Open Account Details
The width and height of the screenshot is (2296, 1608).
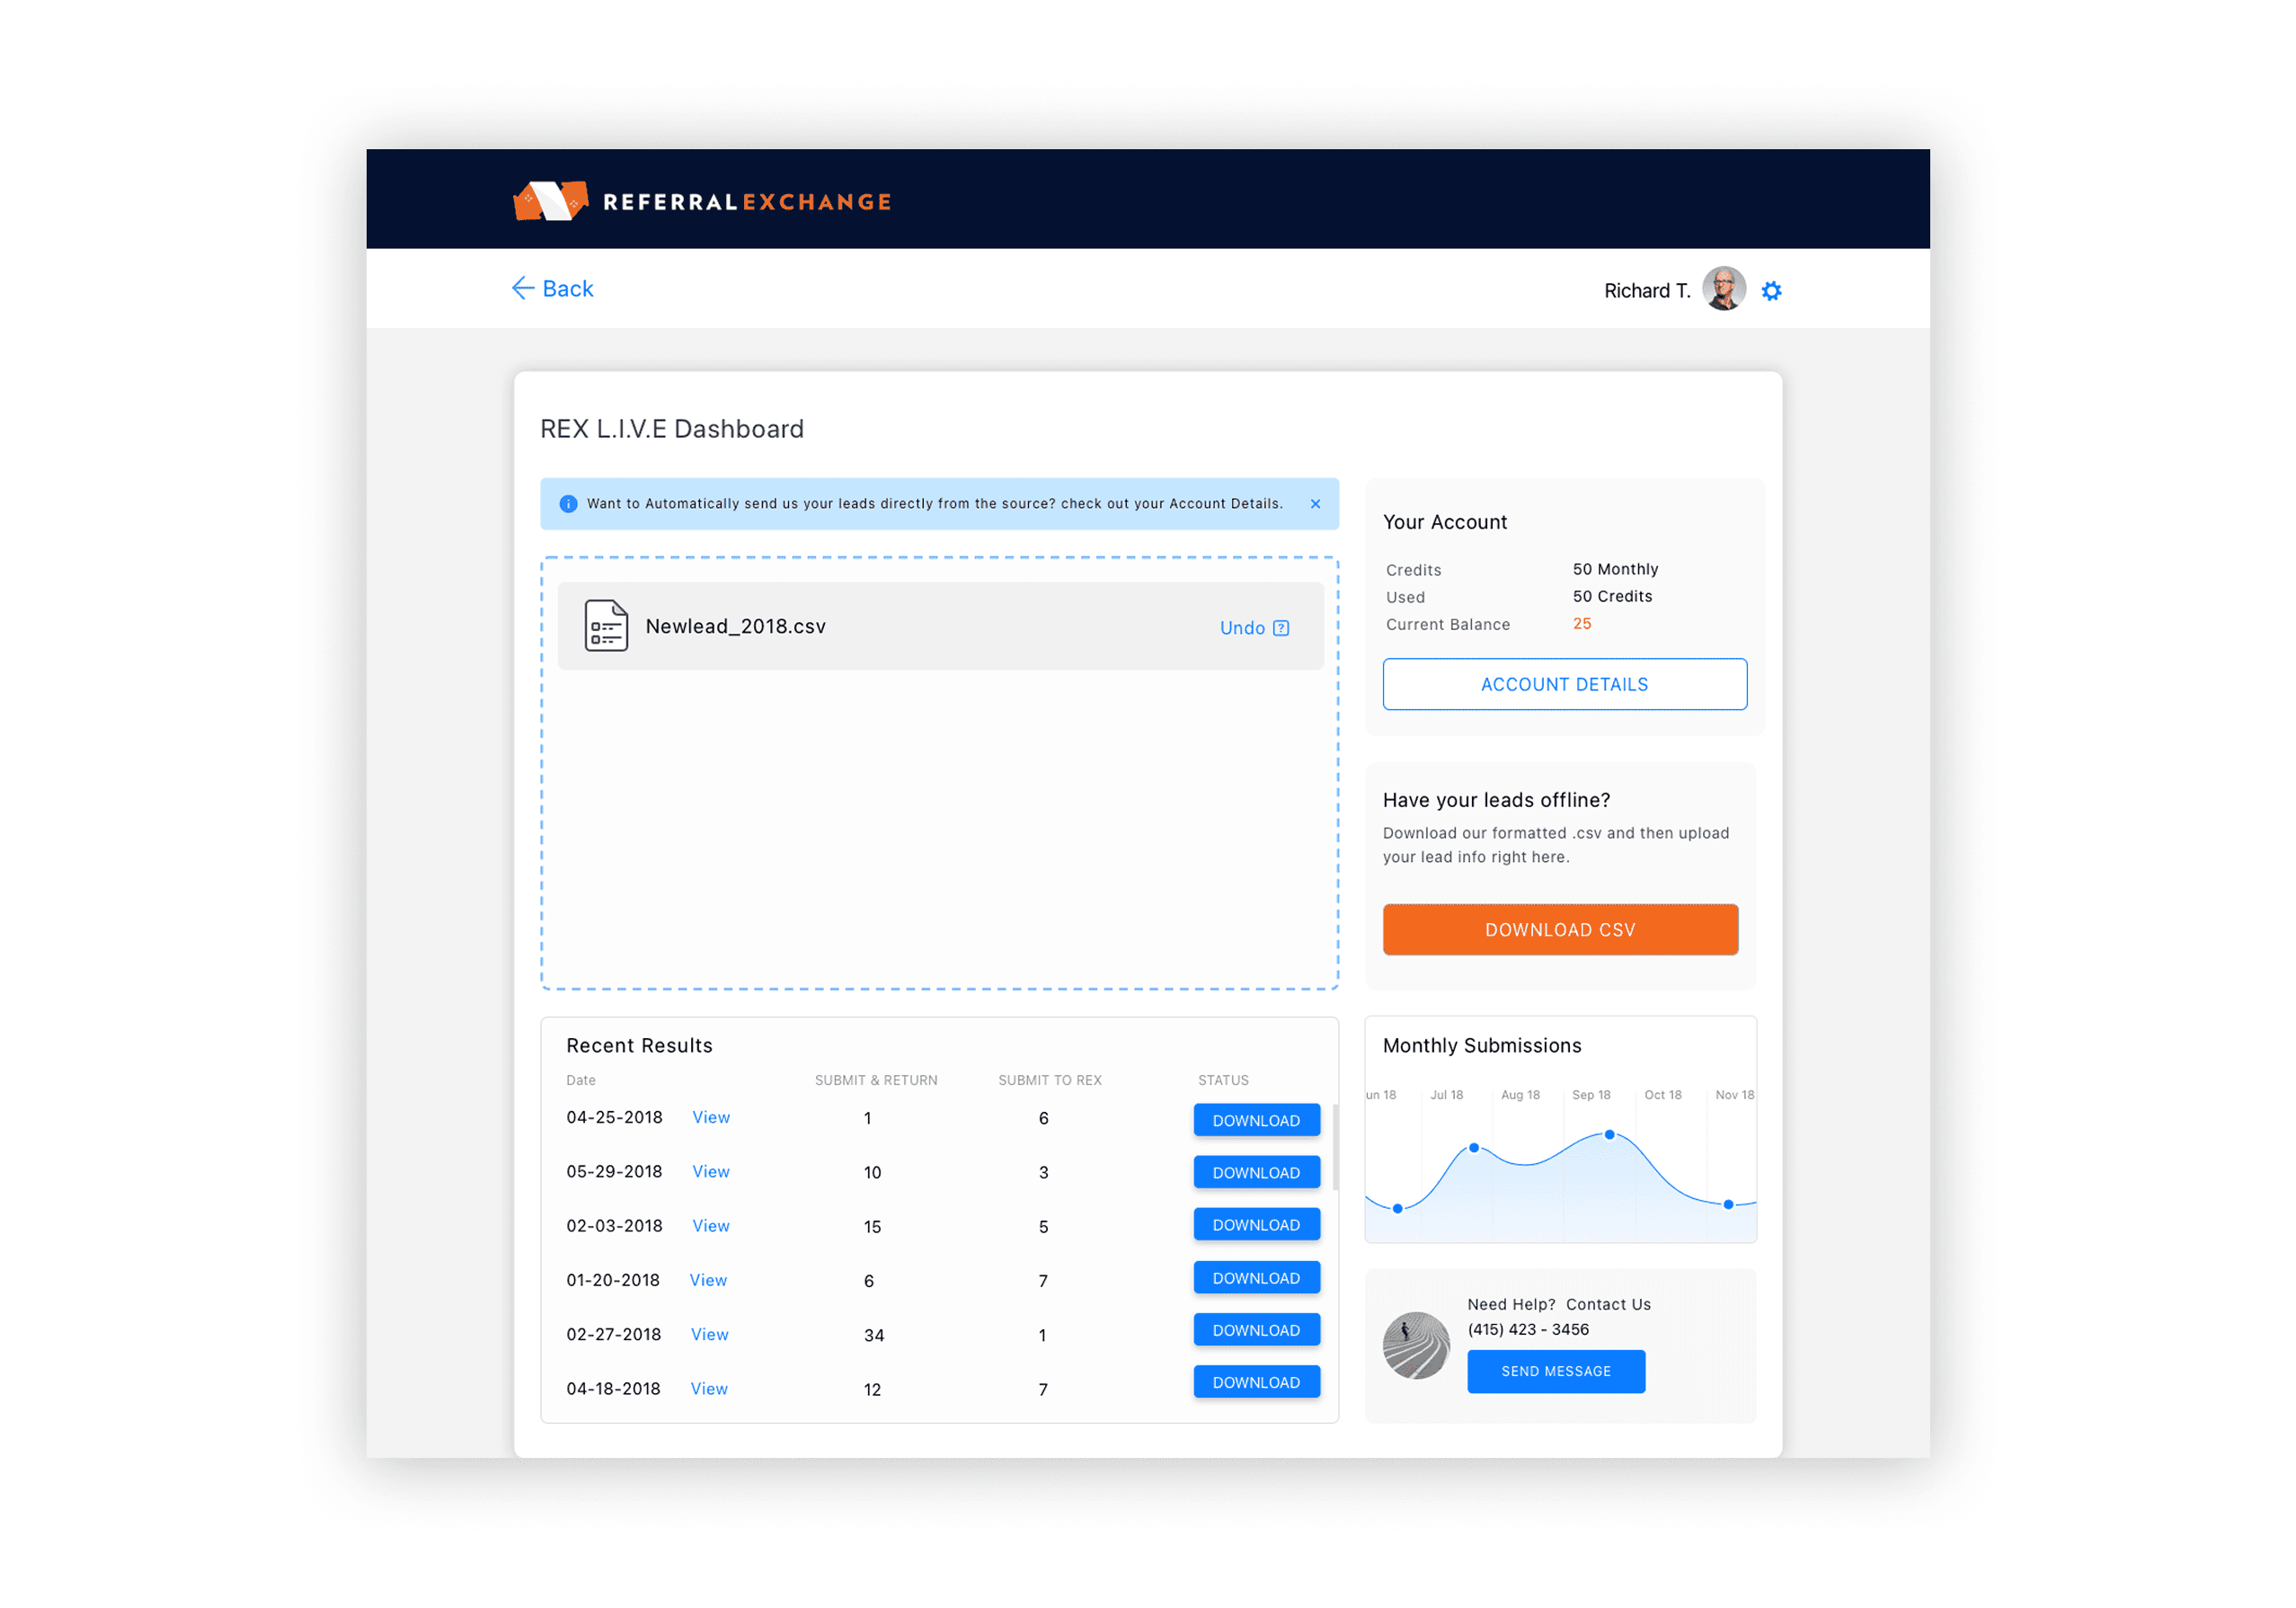pos(1564,684)
